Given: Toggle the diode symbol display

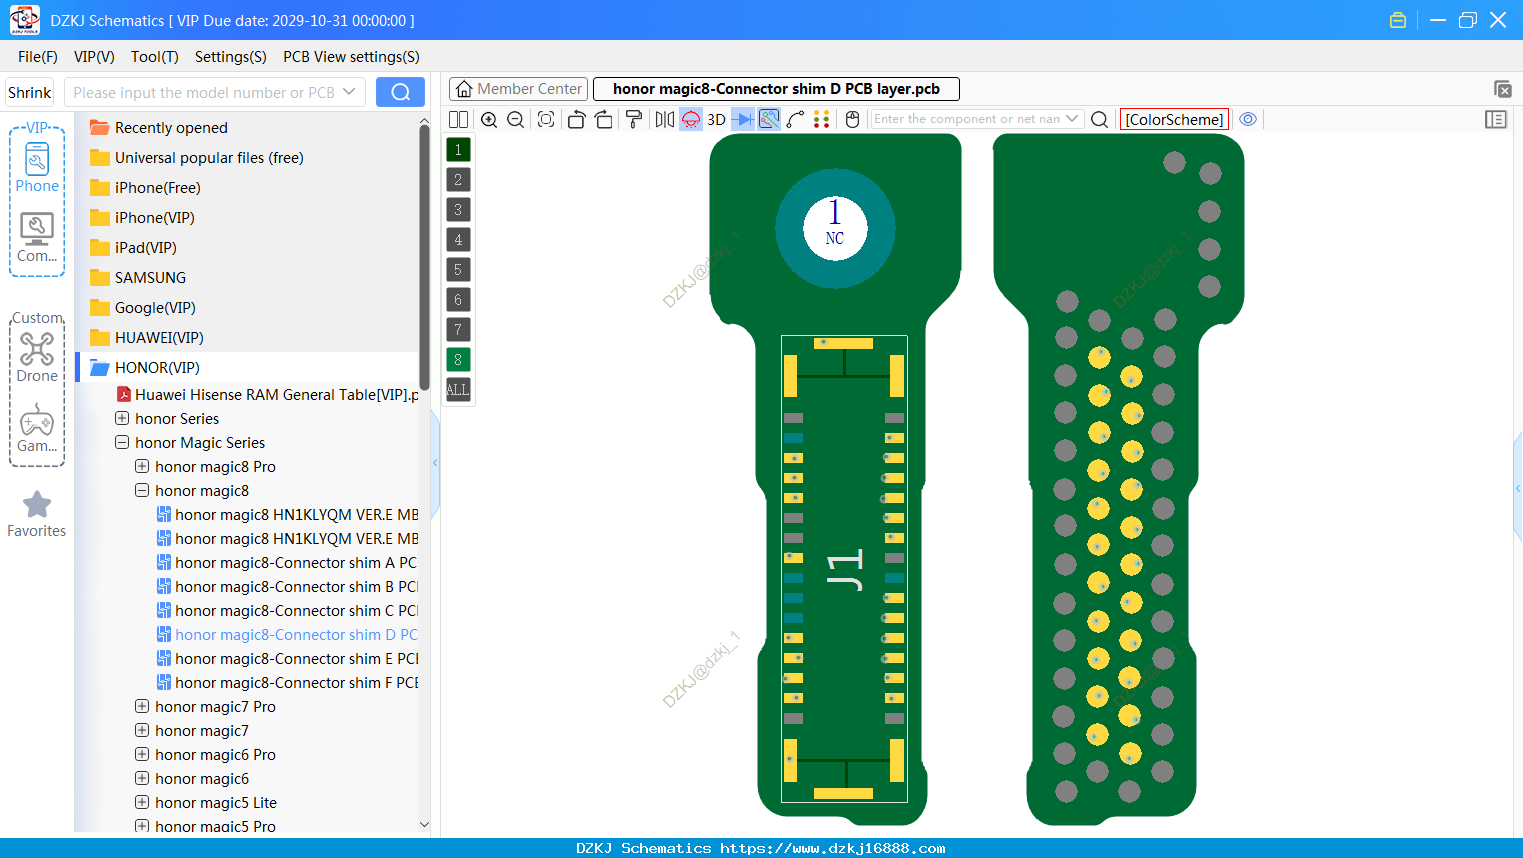Looking at the screenshot, I should (743, 119).
